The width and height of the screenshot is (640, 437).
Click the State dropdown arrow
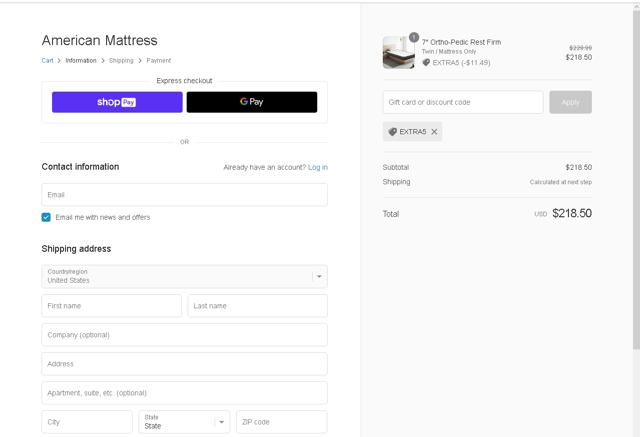(x=222, y=421)
